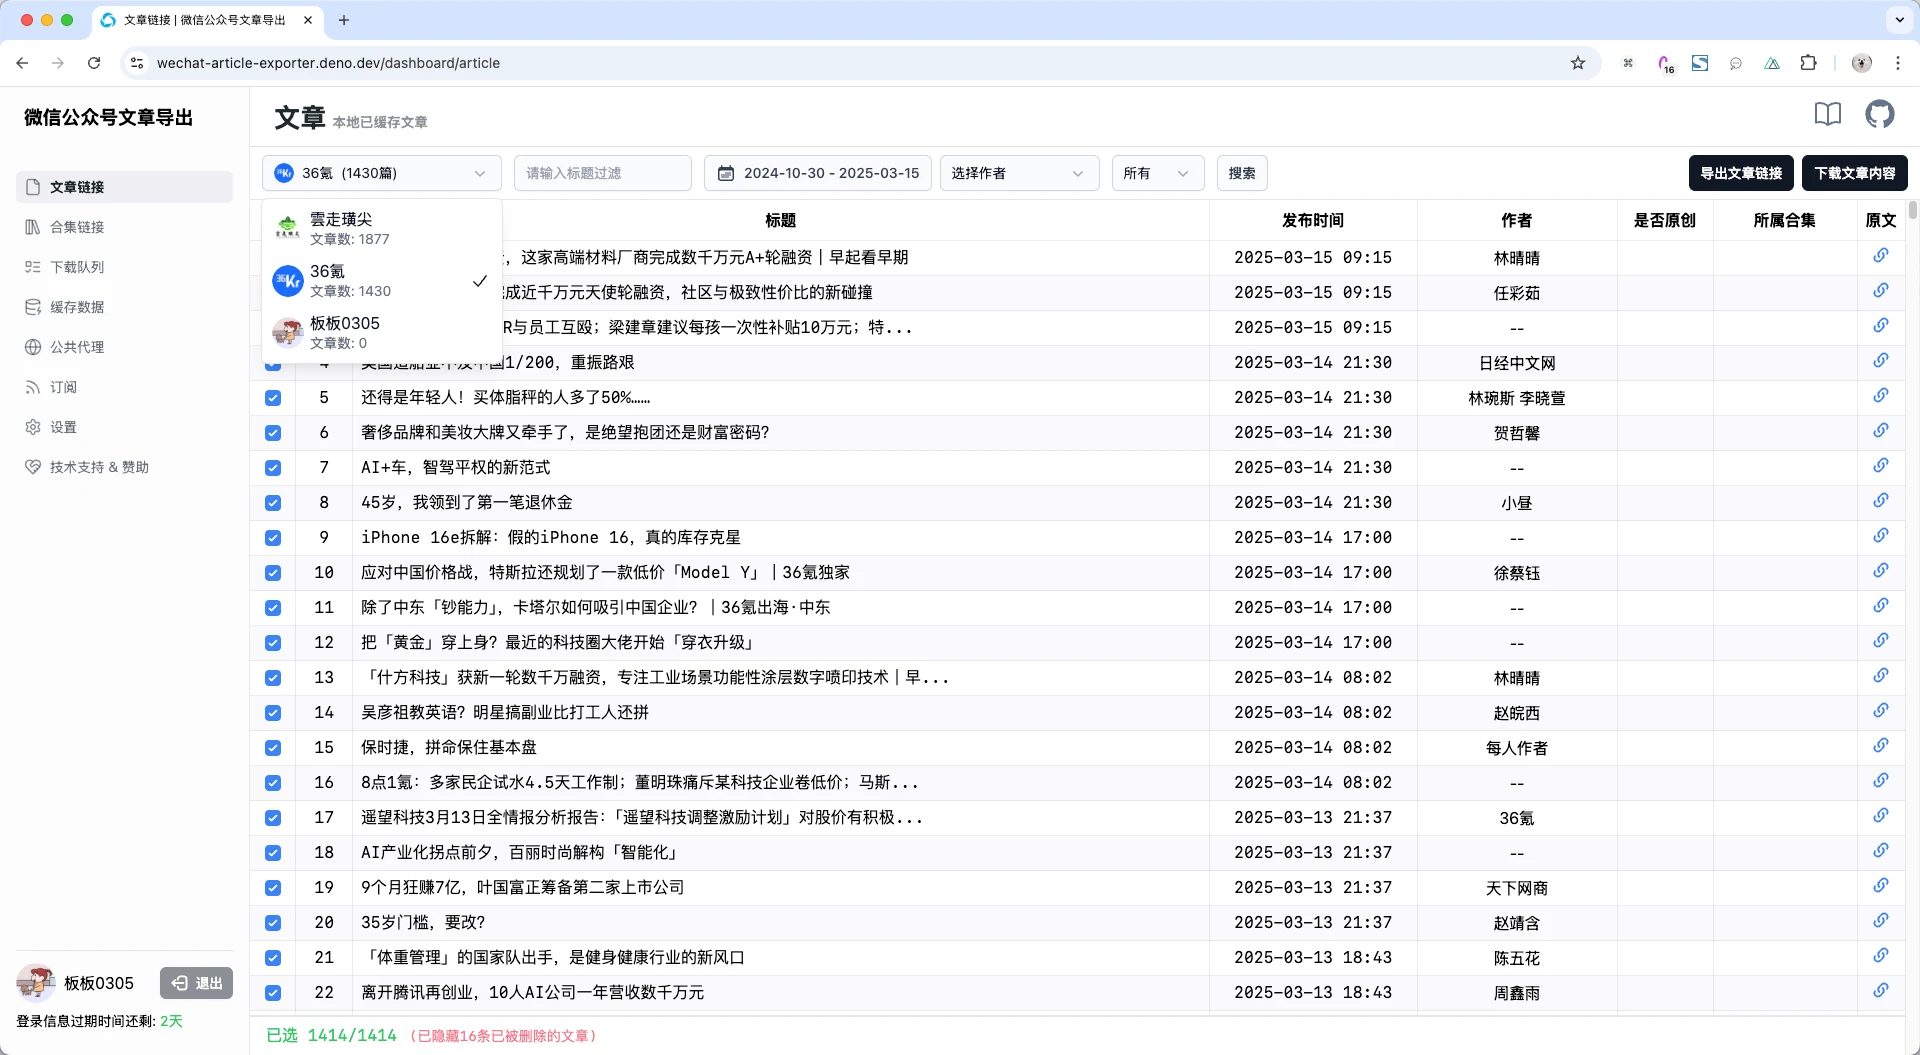Uncheck the checkbox for article 7
This screenshot has height=1055, width=1920.
pyautogui.click(x=273, y=468)
